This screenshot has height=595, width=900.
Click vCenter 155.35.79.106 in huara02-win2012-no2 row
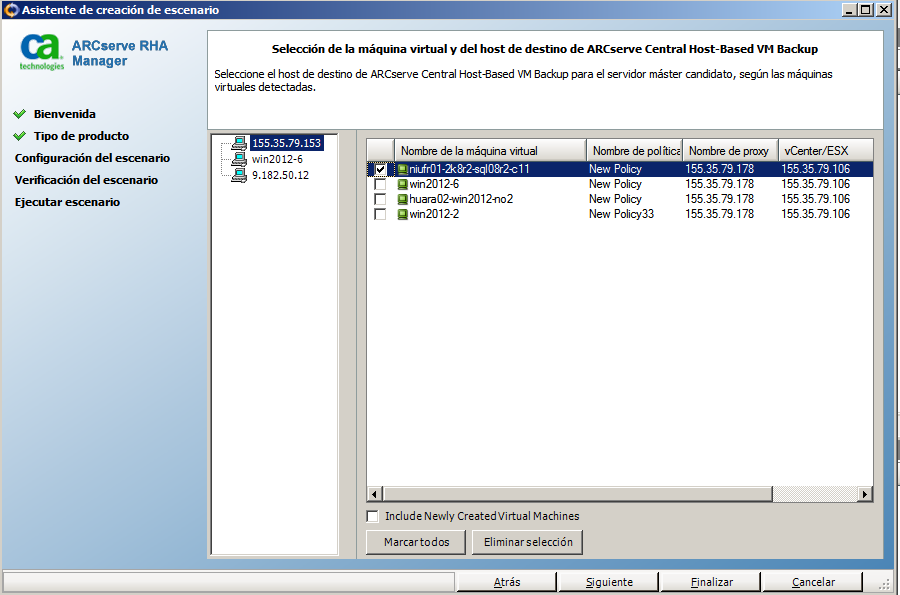point(815,199)
